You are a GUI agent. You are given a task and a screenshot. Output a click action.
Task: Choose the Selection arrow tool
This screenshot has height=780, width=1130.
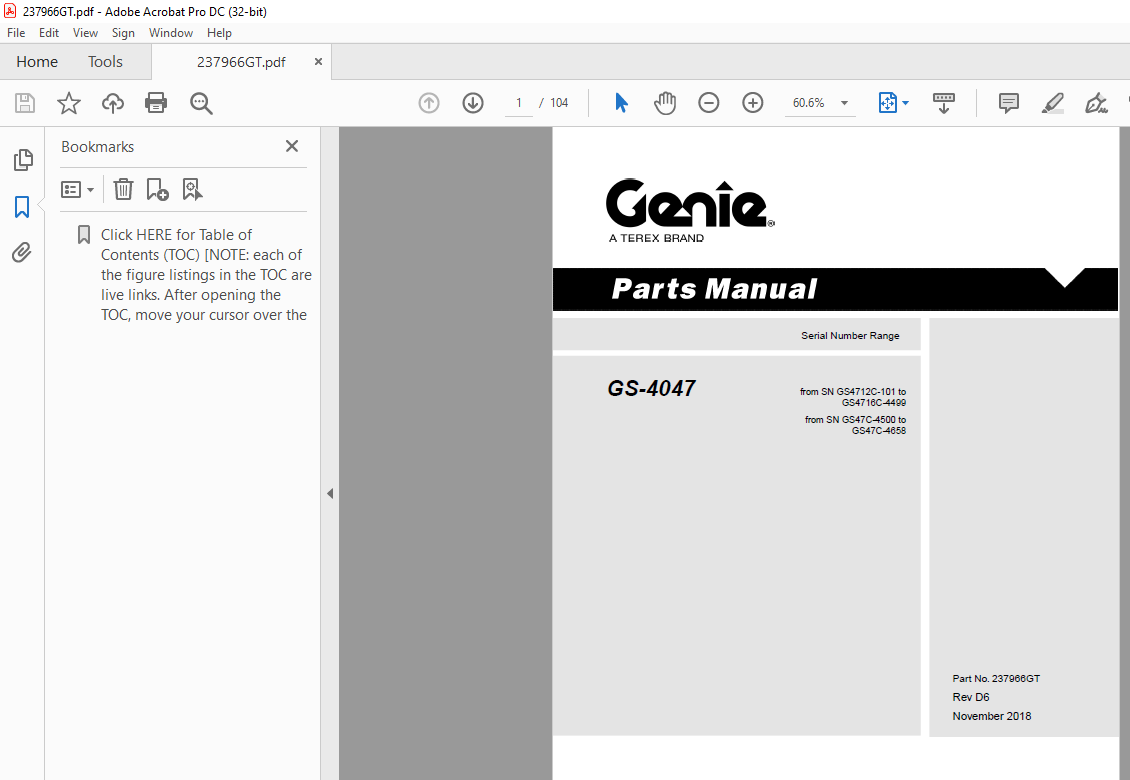(621, 103)
